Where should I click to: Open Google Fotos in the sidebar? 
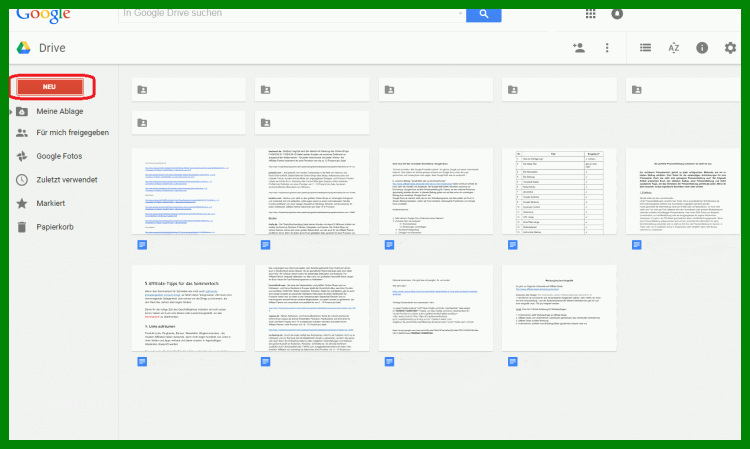(59, 156)
